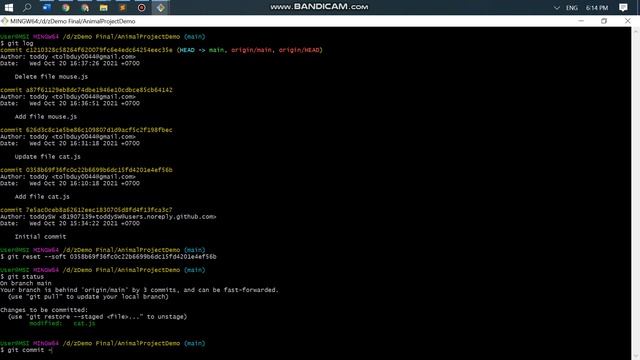Screen dimensions: 640x360
Task: Expand hidden system tray icons chevron
Action: tap(556, 8)
